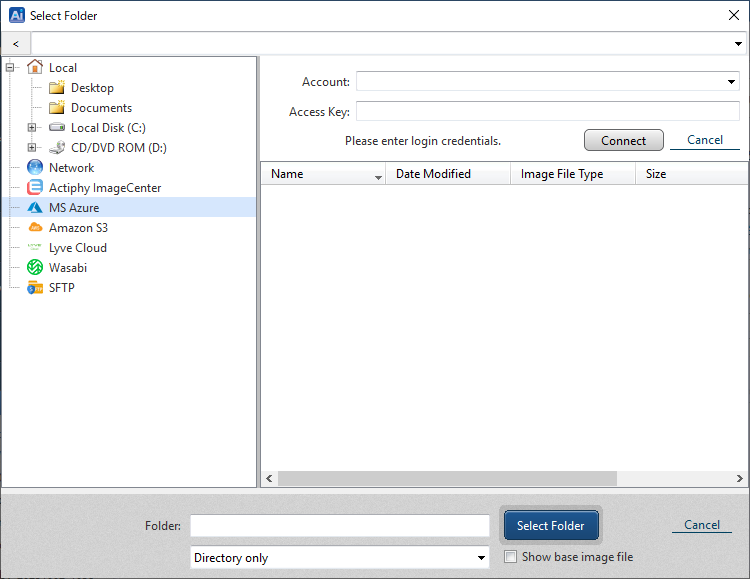The width and height of the screenshot is (750, 579).
Task: Click the Local home icon
Action: coord(35,68)
